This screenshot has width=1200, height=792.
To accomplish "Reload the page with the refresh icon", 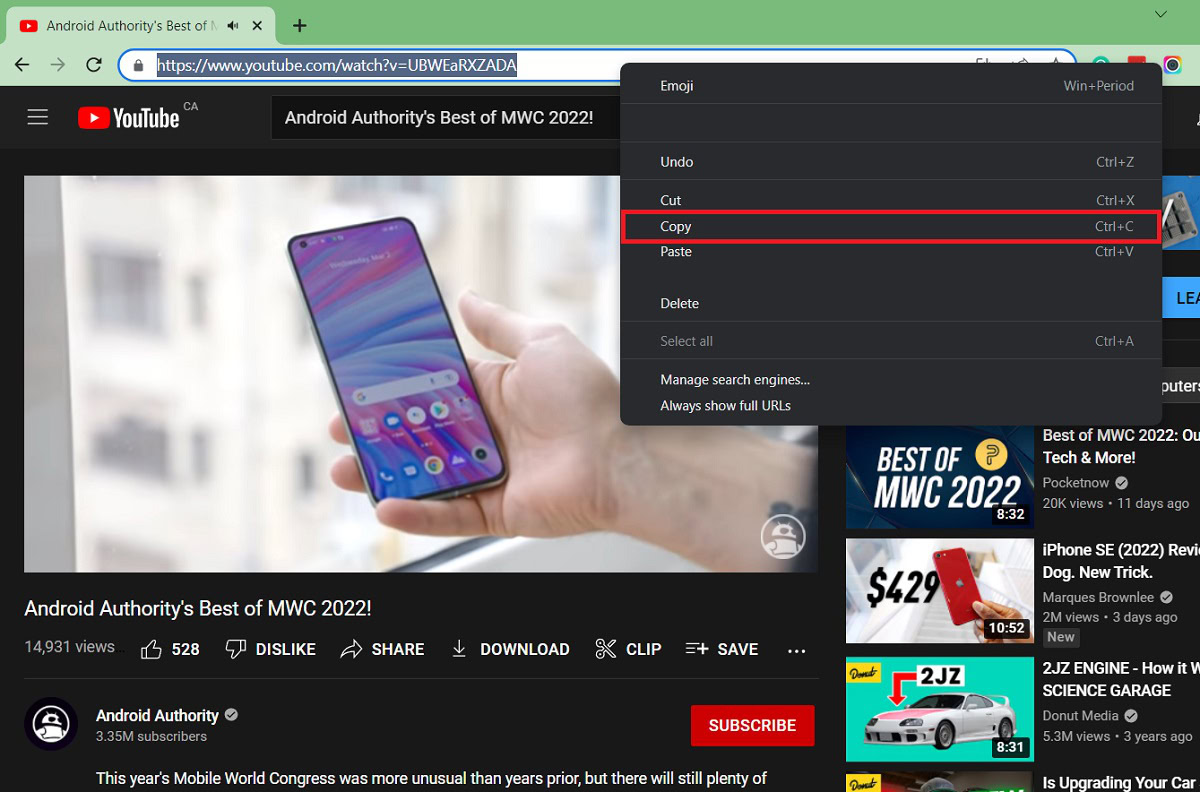I will pos(94,65).
